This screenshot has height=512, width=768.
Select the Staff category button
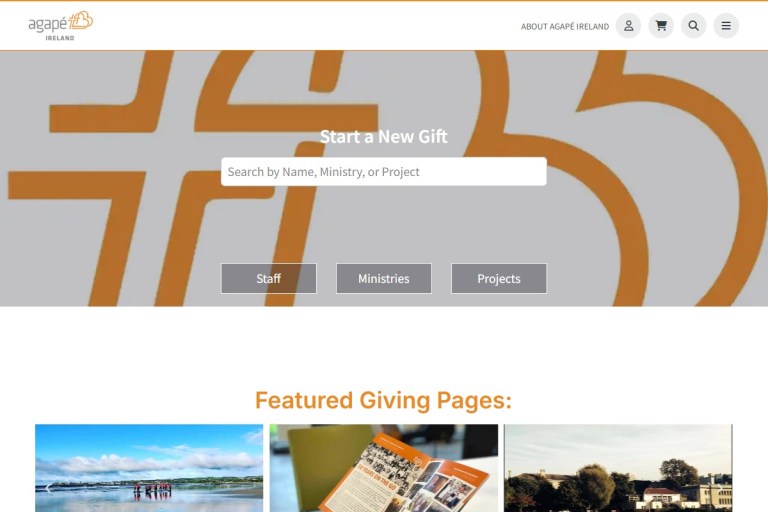268,278
